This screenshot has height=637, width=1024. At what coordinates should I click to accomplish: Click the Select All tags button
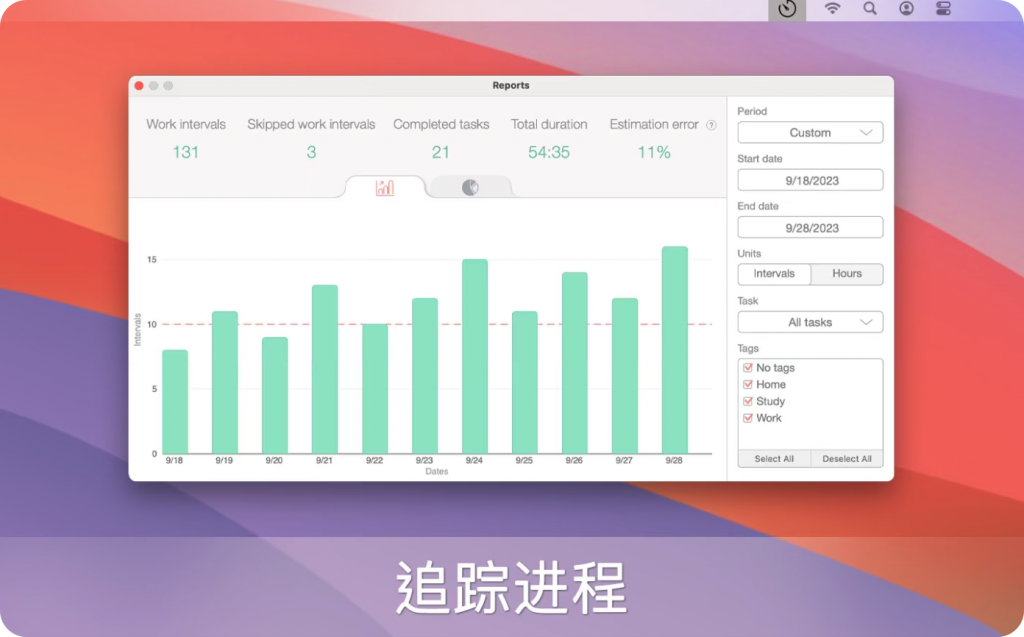click(x=773, y=458)
